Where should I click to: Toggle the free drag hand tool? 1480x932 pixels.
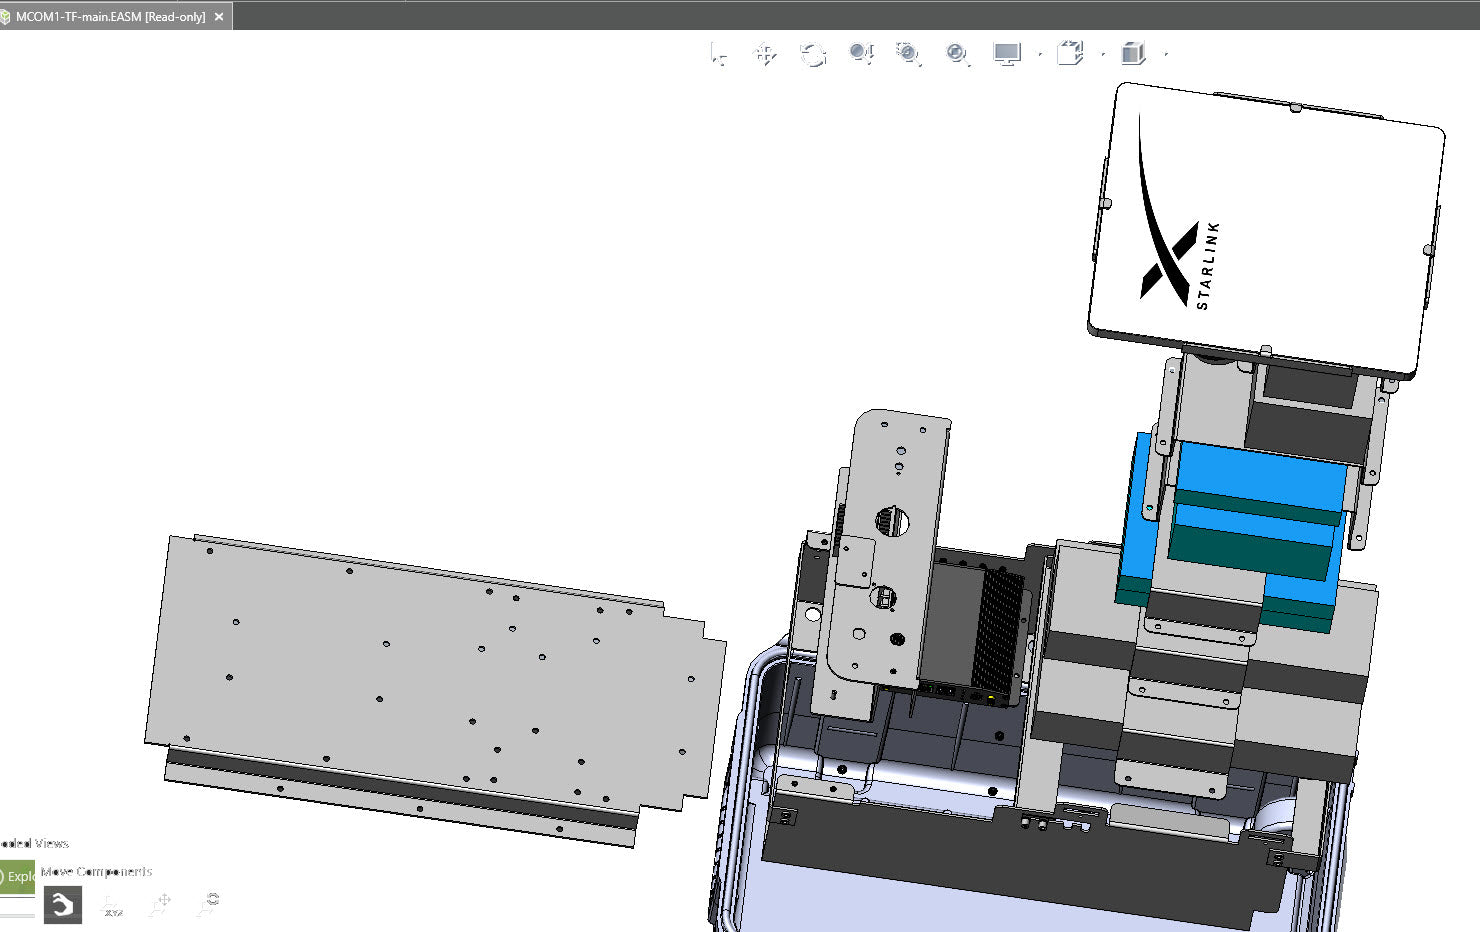point(63,905)
